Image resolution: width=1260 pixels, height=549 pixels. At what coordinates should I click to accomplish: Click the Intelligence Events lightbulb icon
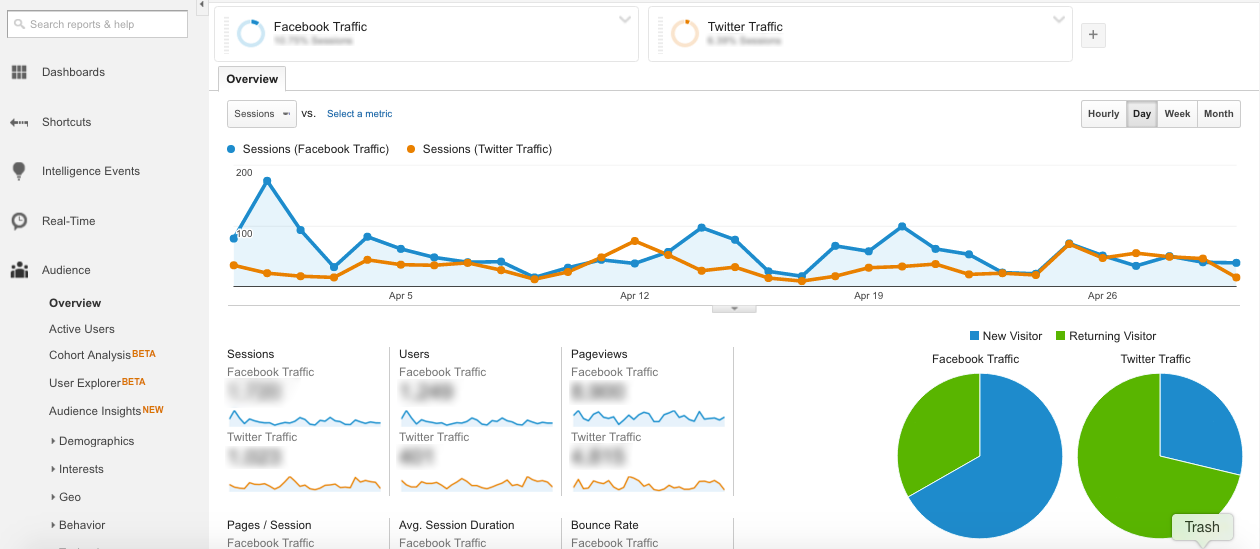point(18,171)
